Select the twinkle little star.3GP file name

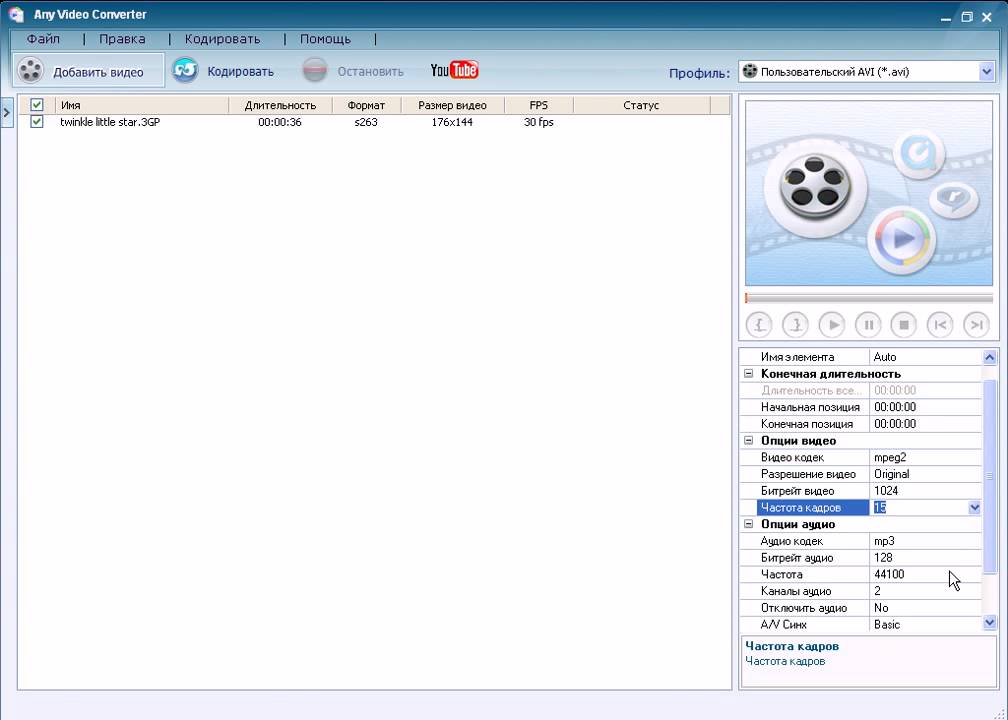point(110,122)
